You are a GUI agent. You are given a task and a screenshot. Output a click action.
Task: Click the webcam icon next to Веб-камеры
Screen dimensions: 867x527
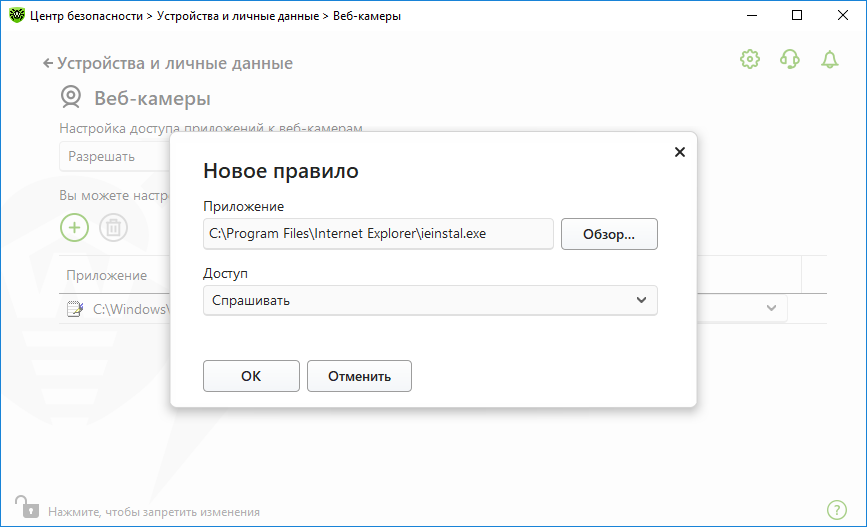[71, 97]
